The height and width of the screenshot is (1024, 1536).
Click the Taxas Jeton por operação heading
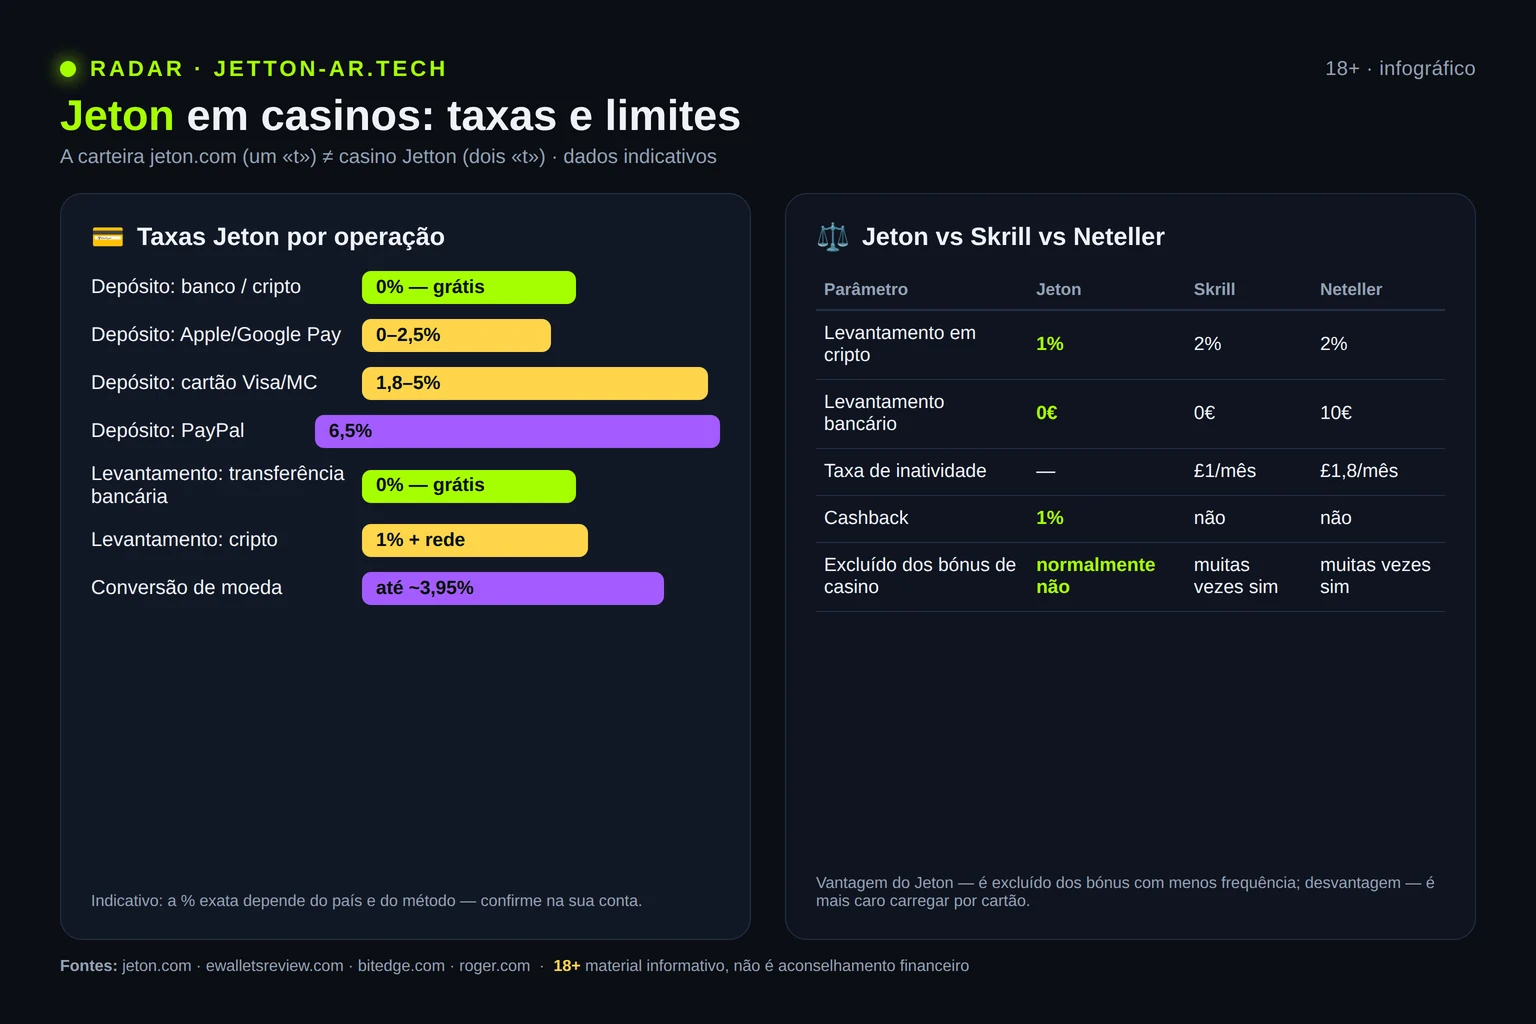[291, 237]
